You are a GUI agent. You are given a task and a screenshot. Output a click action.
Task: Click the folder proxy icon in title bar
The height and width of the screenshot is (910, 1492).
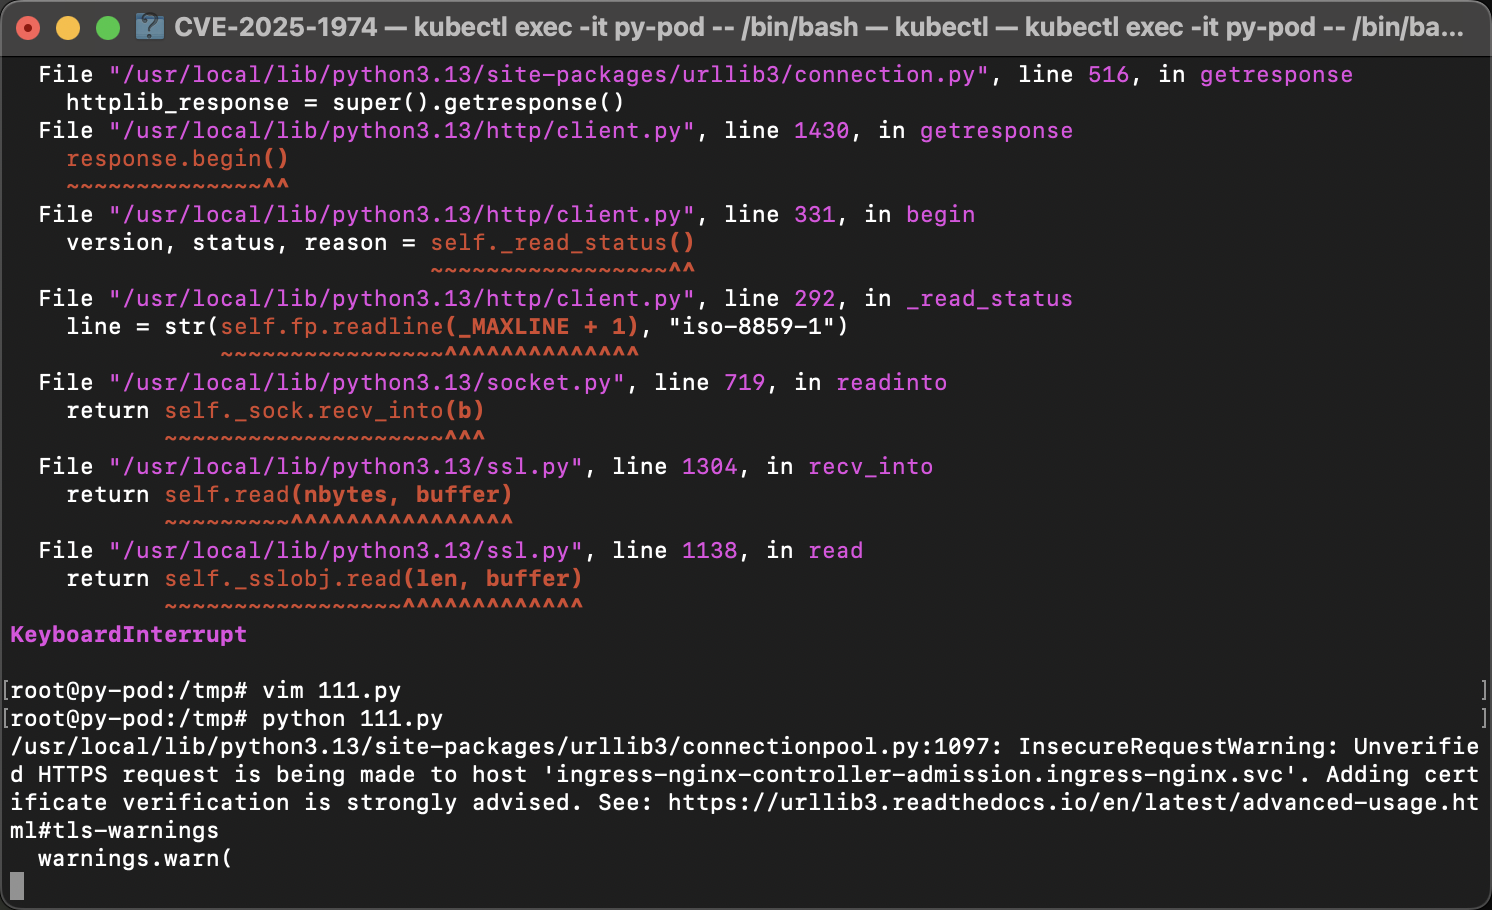[x=149, y=27]
